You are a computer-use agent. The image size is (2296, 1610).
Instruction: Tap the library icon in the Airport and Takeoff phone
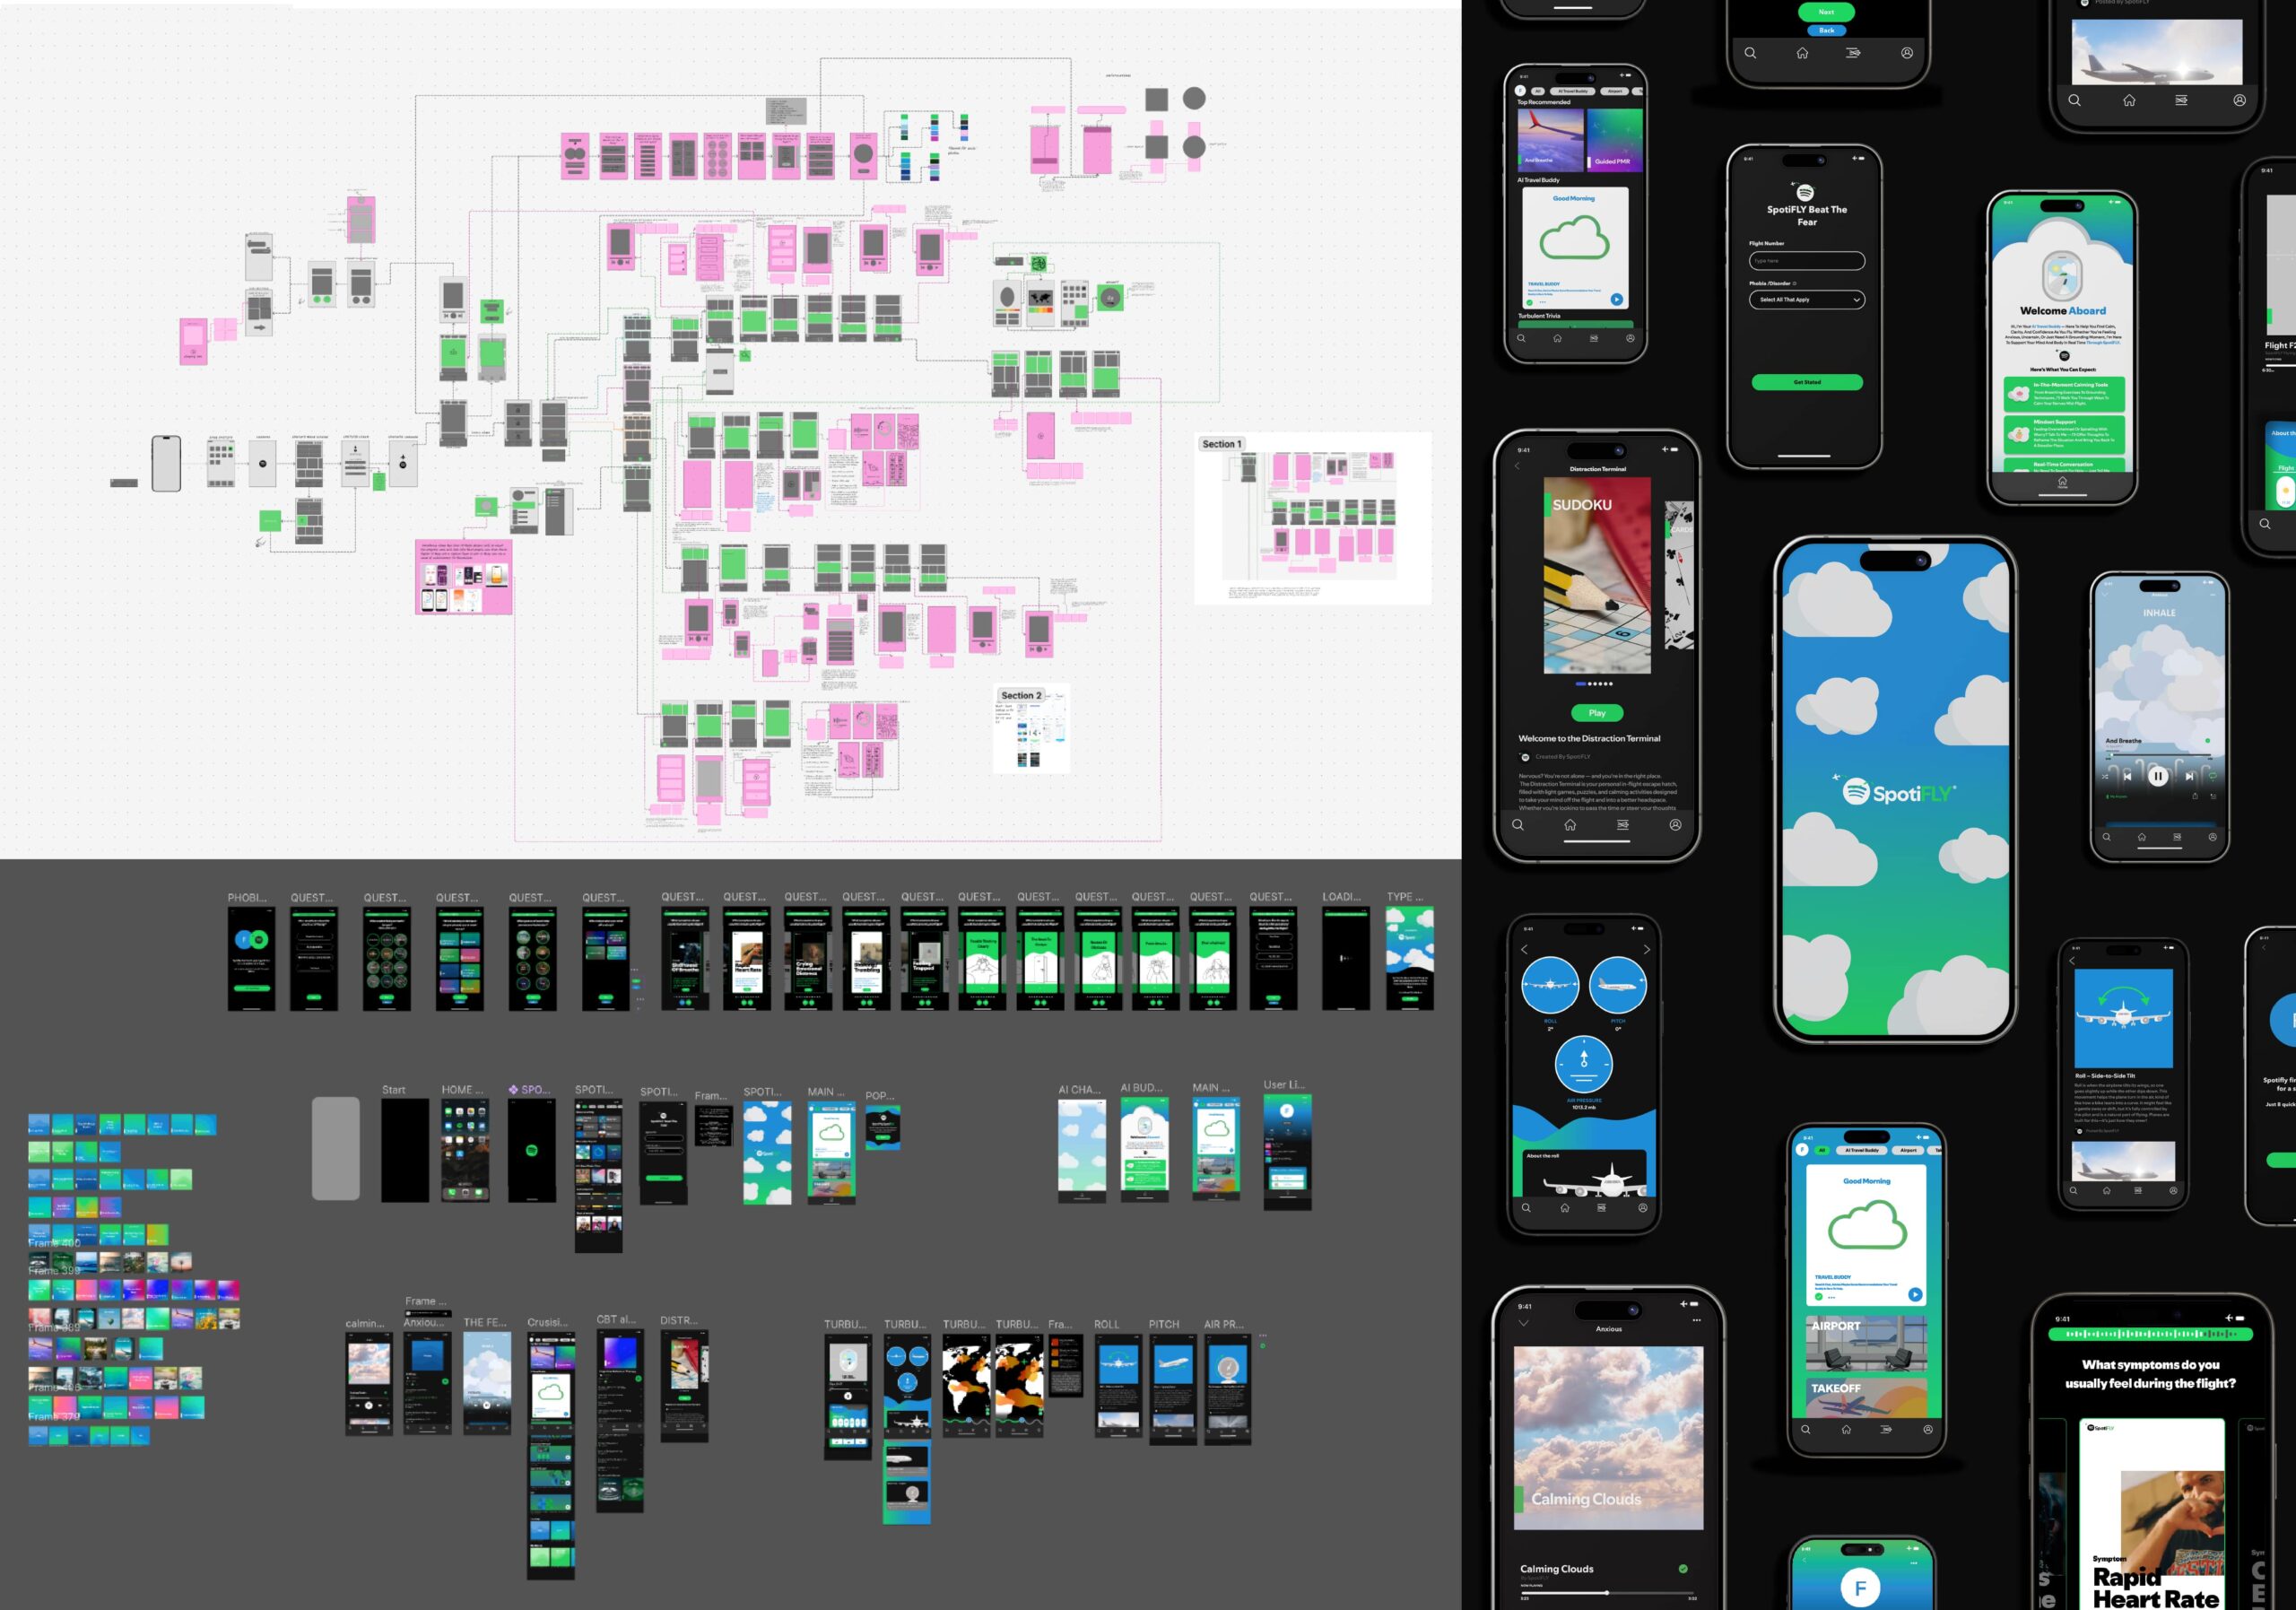tap(1886, 1430)
